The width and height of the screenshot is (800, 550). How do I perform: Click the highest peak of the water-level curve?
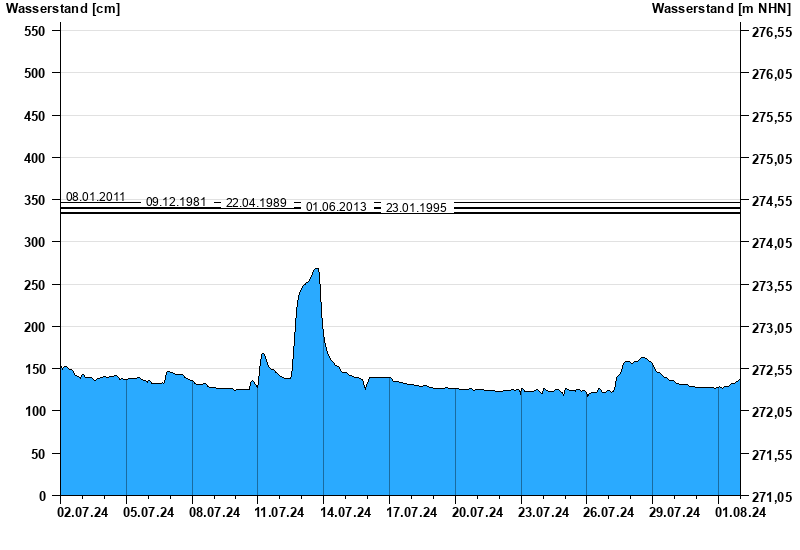[317, 269]
